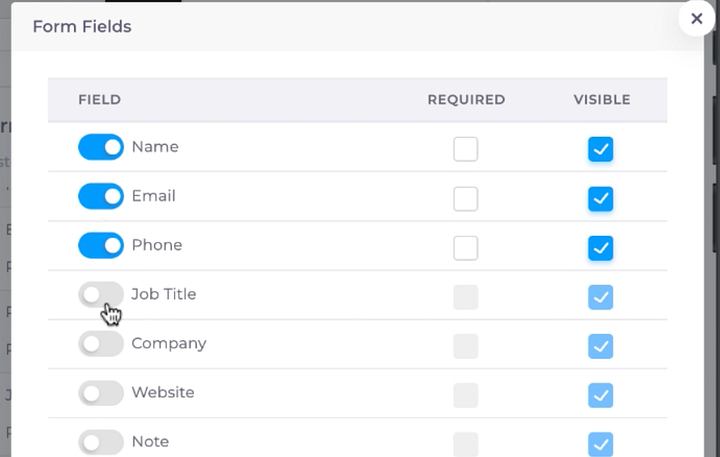Click the Job Title Visible checkbox
Screen dimensions: 720x457
(601, 297)
